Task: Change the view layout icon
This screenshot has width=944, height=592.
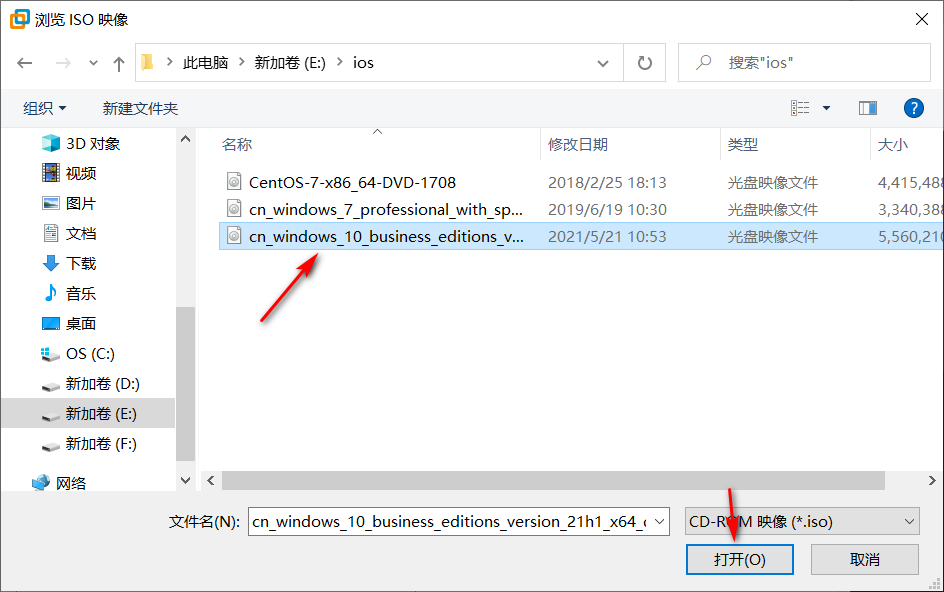Action: [x=800, y=108]
